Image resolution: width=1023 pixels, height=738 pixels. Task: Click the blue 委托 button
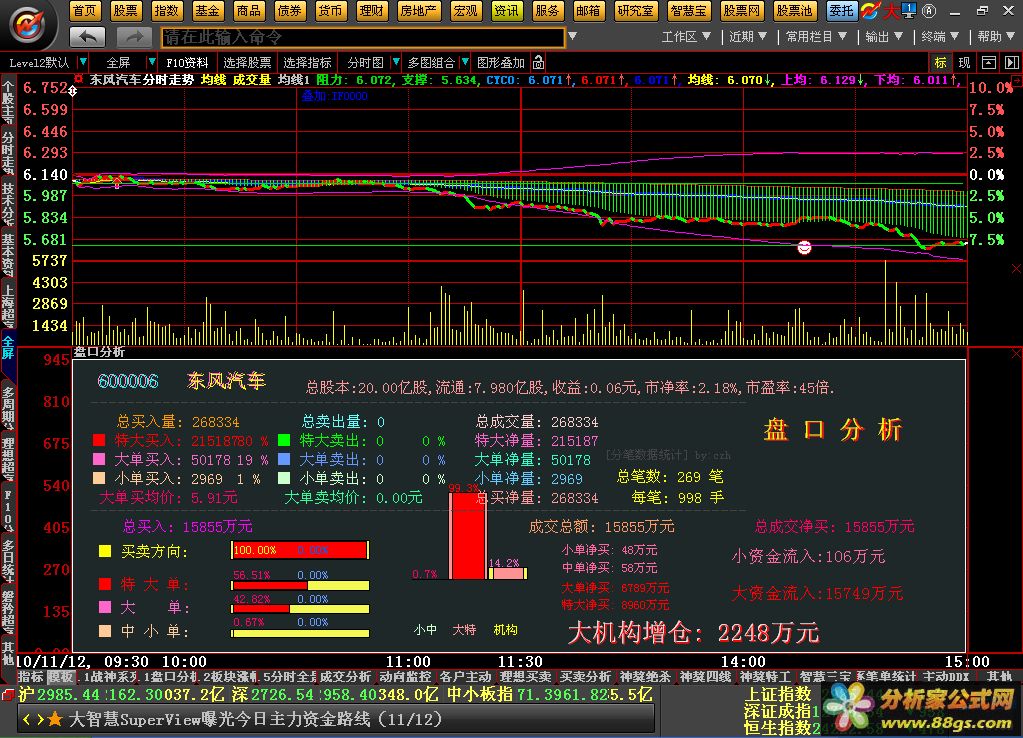click(842, 10)
